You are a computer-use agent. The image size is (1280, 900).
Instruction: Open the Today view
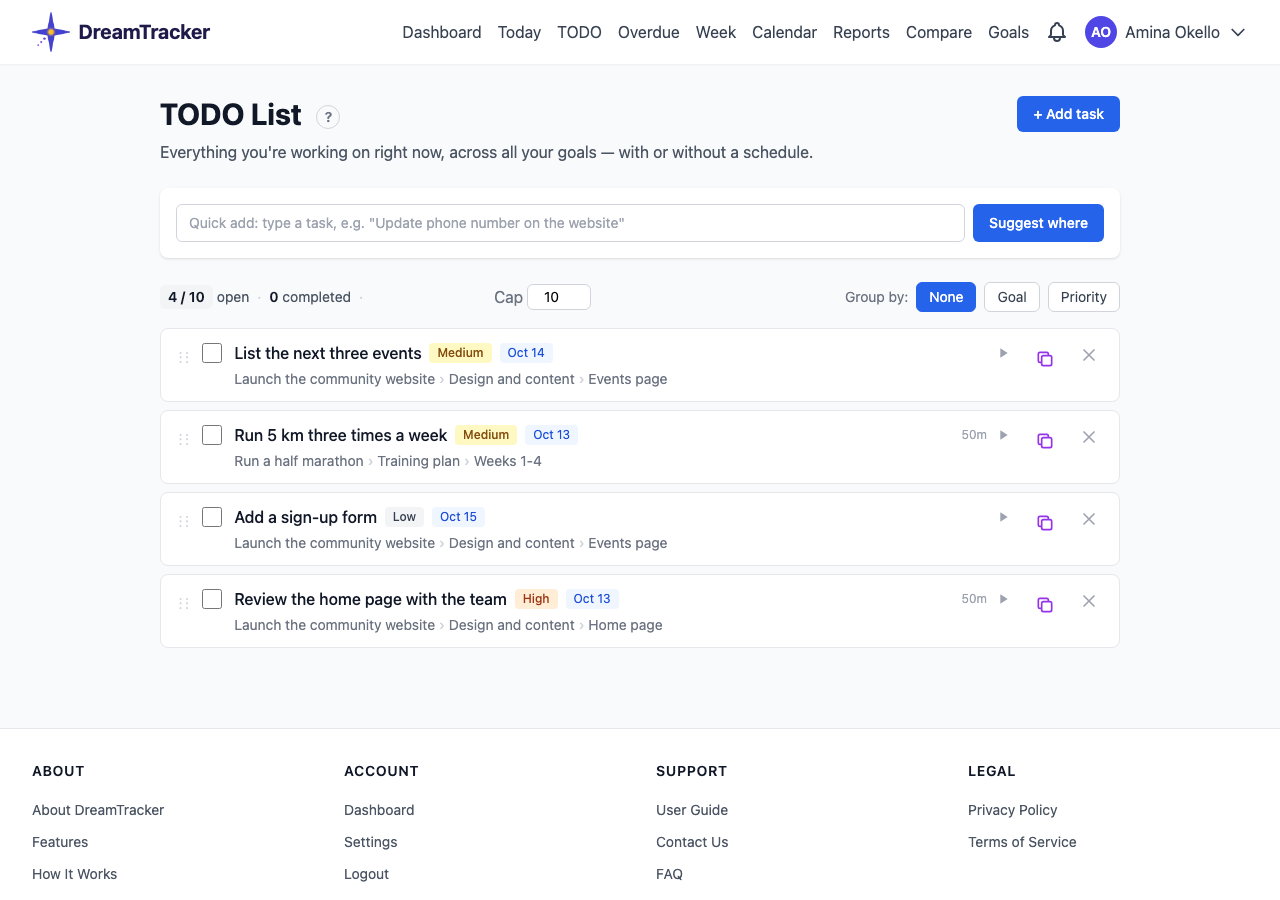pos(519,32)
